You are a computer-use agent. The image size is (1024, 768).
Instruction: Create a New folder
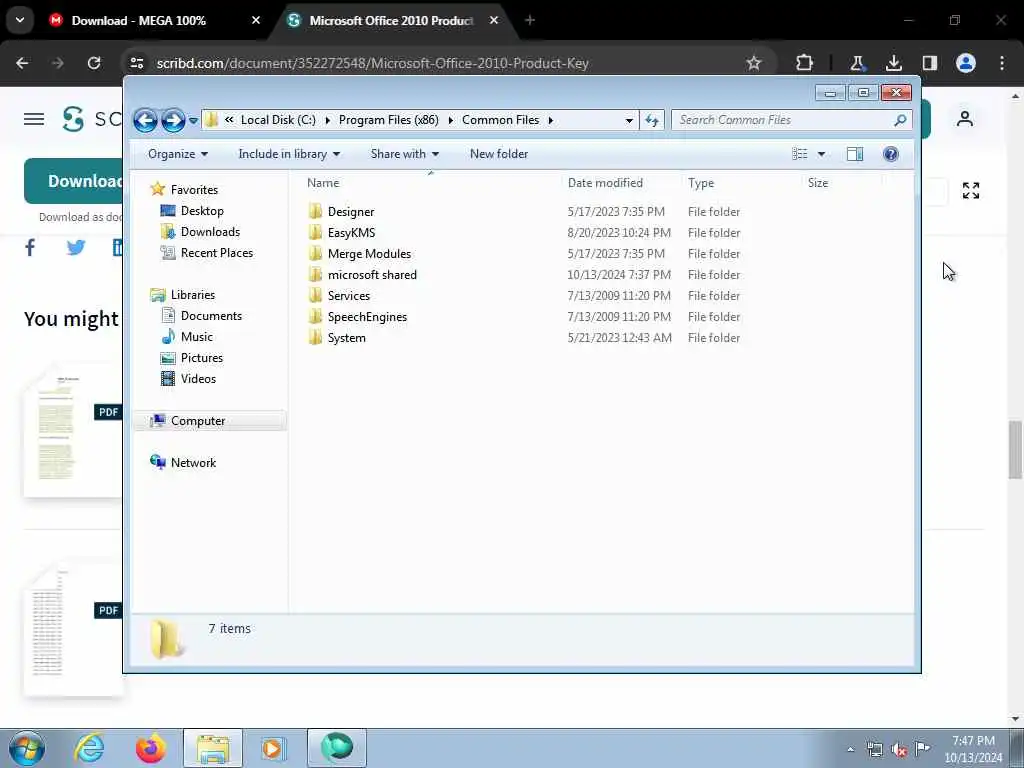[x=499, y=154]
